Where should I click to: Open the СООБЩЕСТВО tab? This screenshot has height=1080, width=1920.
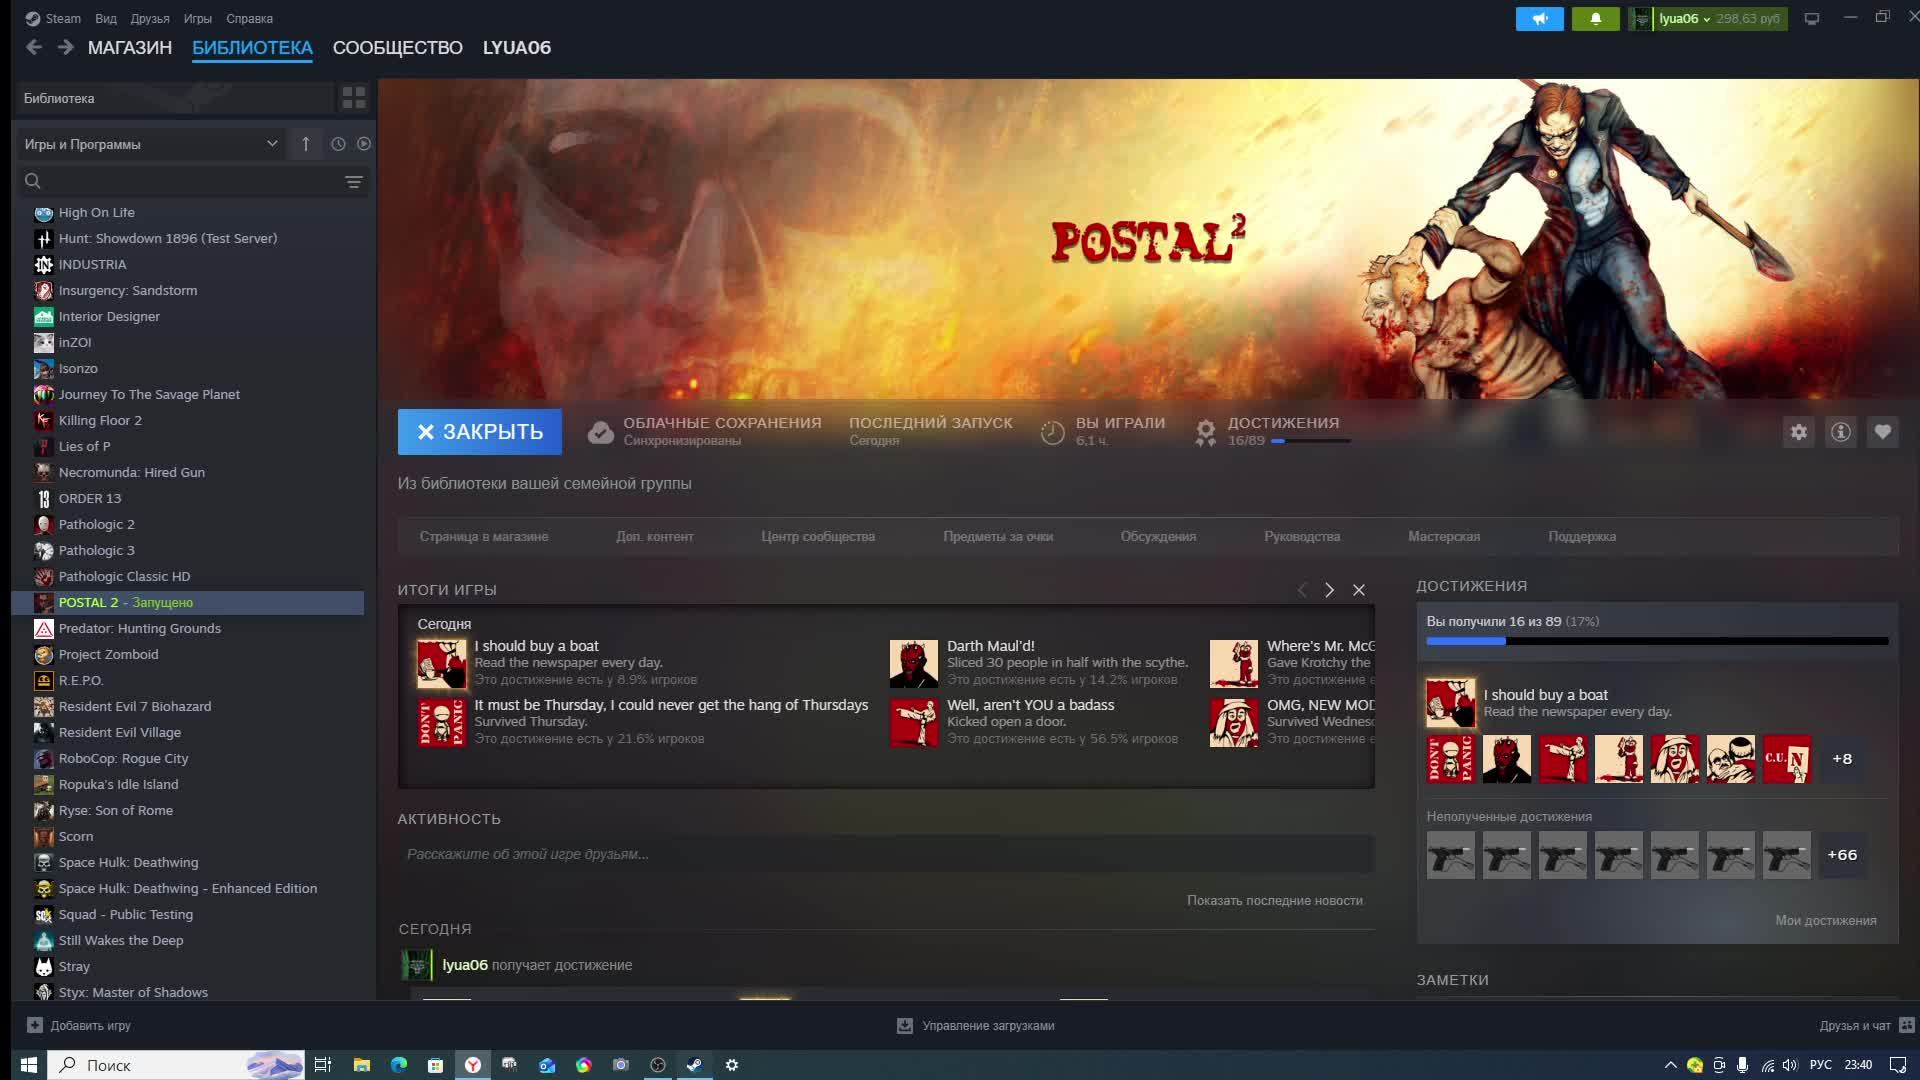397,48
